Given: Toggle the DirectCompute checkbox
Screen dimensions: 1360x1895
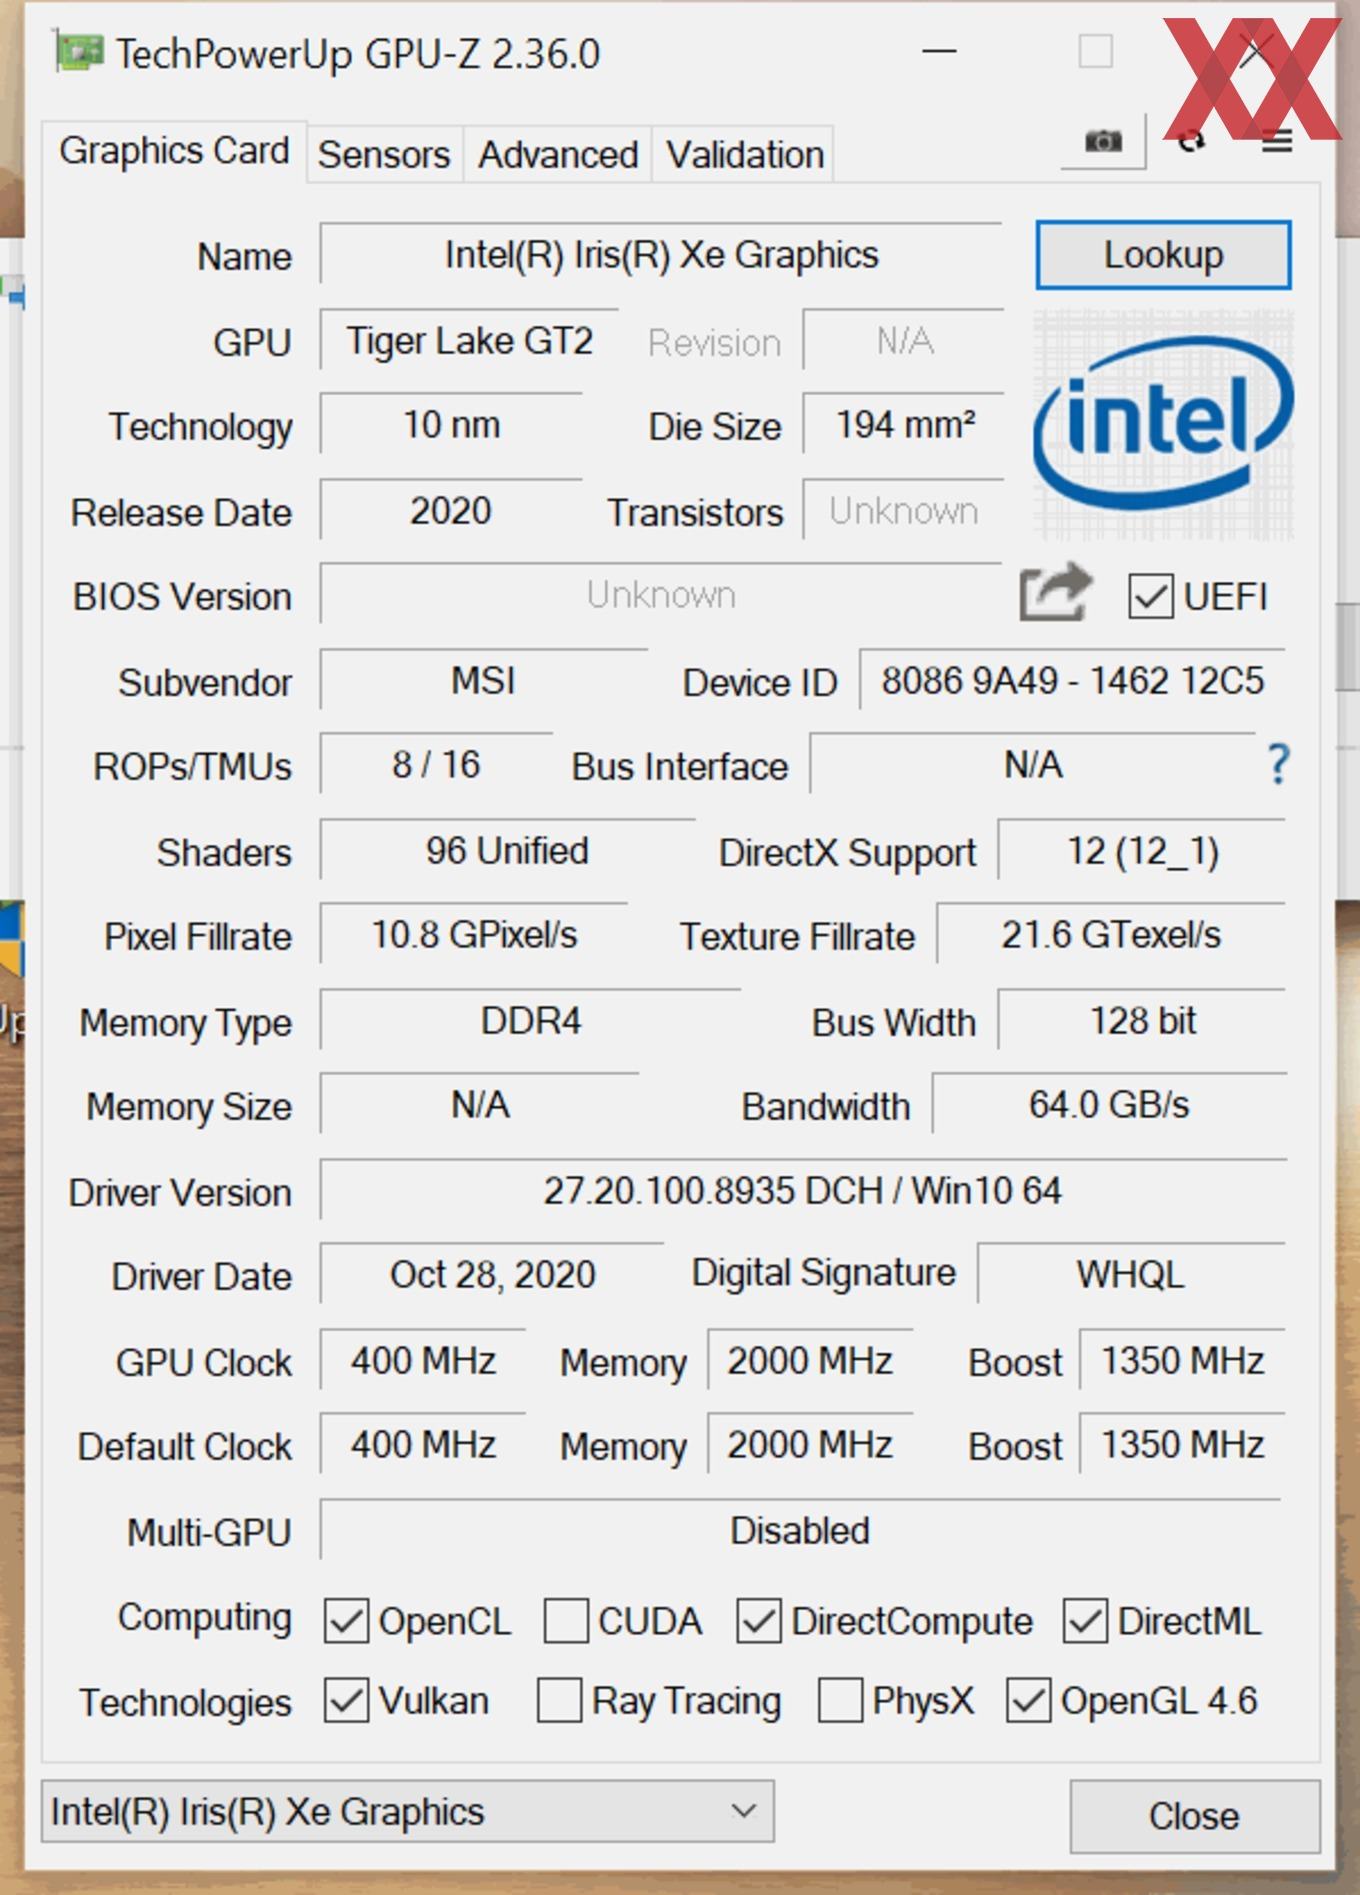Looking at the screenshot, I should point(758,1621).
